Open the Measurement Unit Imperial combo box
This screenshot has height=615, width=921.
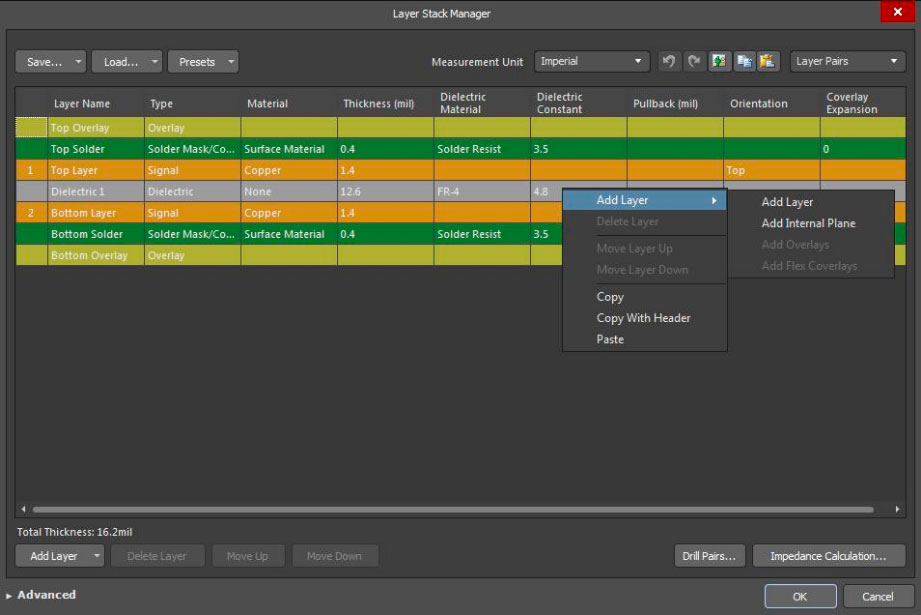(x=591, y=61)
